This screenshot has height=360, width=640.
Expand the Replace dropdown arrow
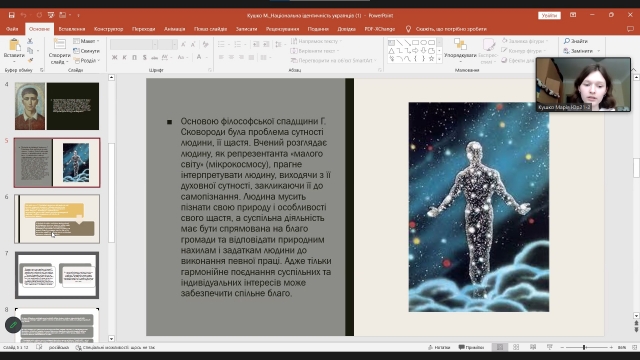click(x=599, y=51)
